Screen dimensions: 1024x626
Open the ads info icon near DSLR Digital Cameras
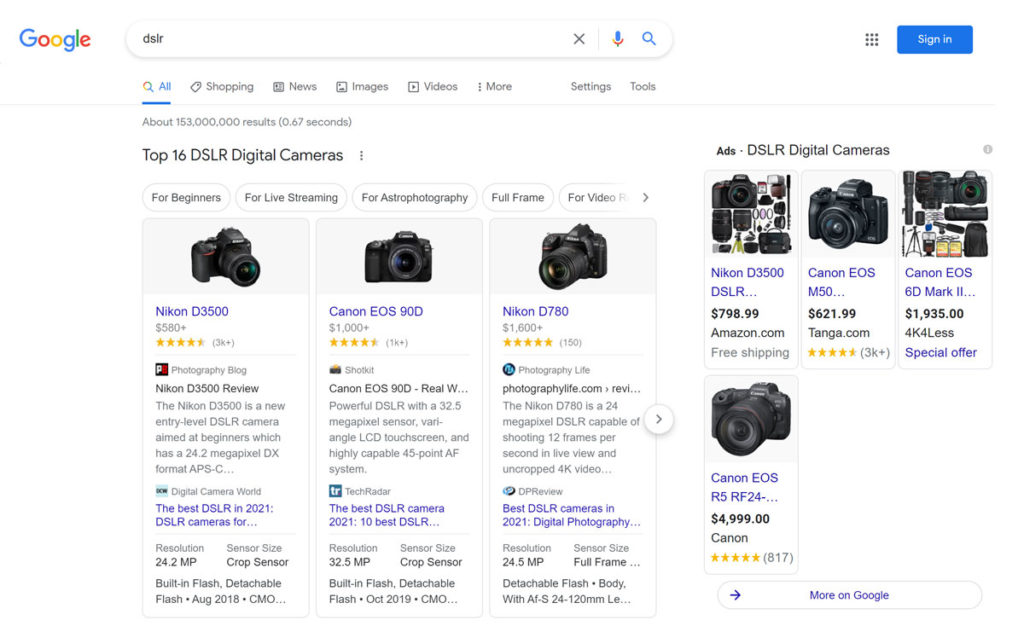(988, 148)
